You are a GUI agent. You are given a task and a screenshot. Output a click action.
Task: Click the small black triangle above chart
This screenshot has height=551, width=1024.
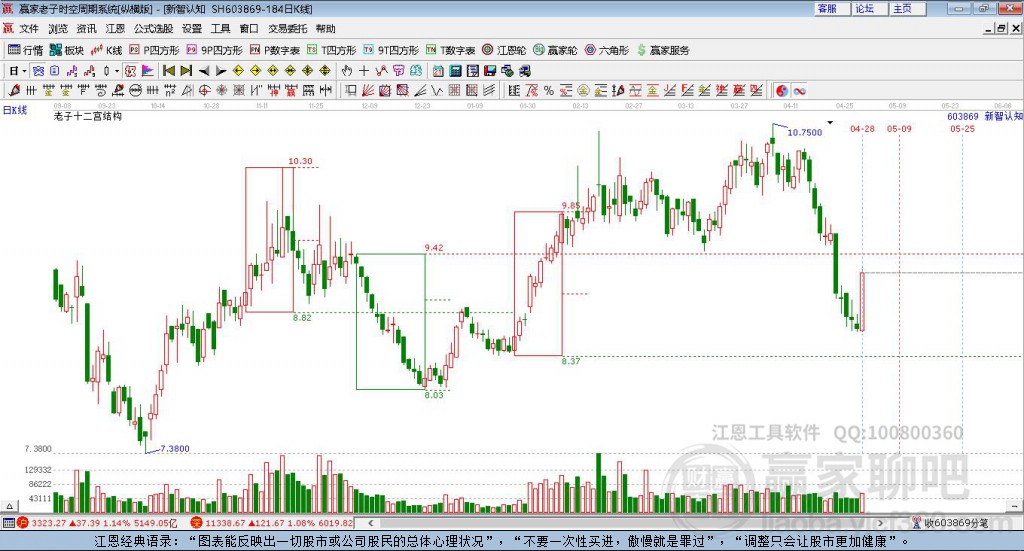830,122
